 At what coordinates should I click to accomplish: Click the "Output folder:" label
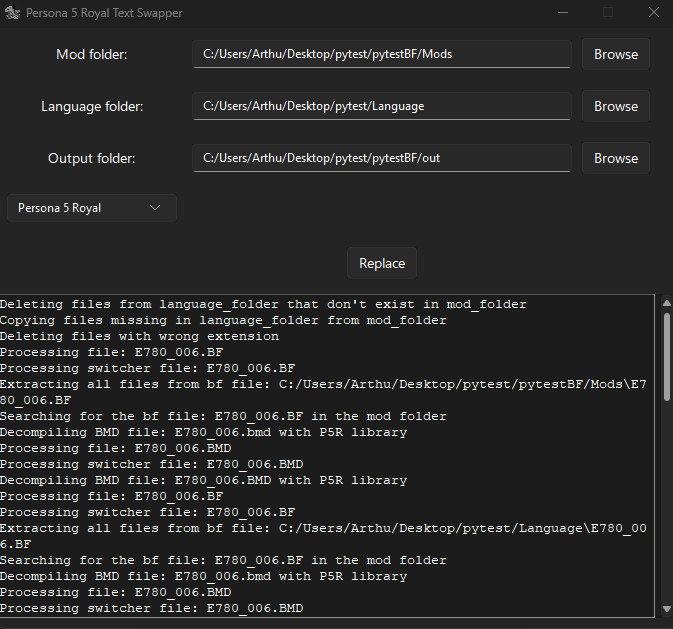(92, 158)
